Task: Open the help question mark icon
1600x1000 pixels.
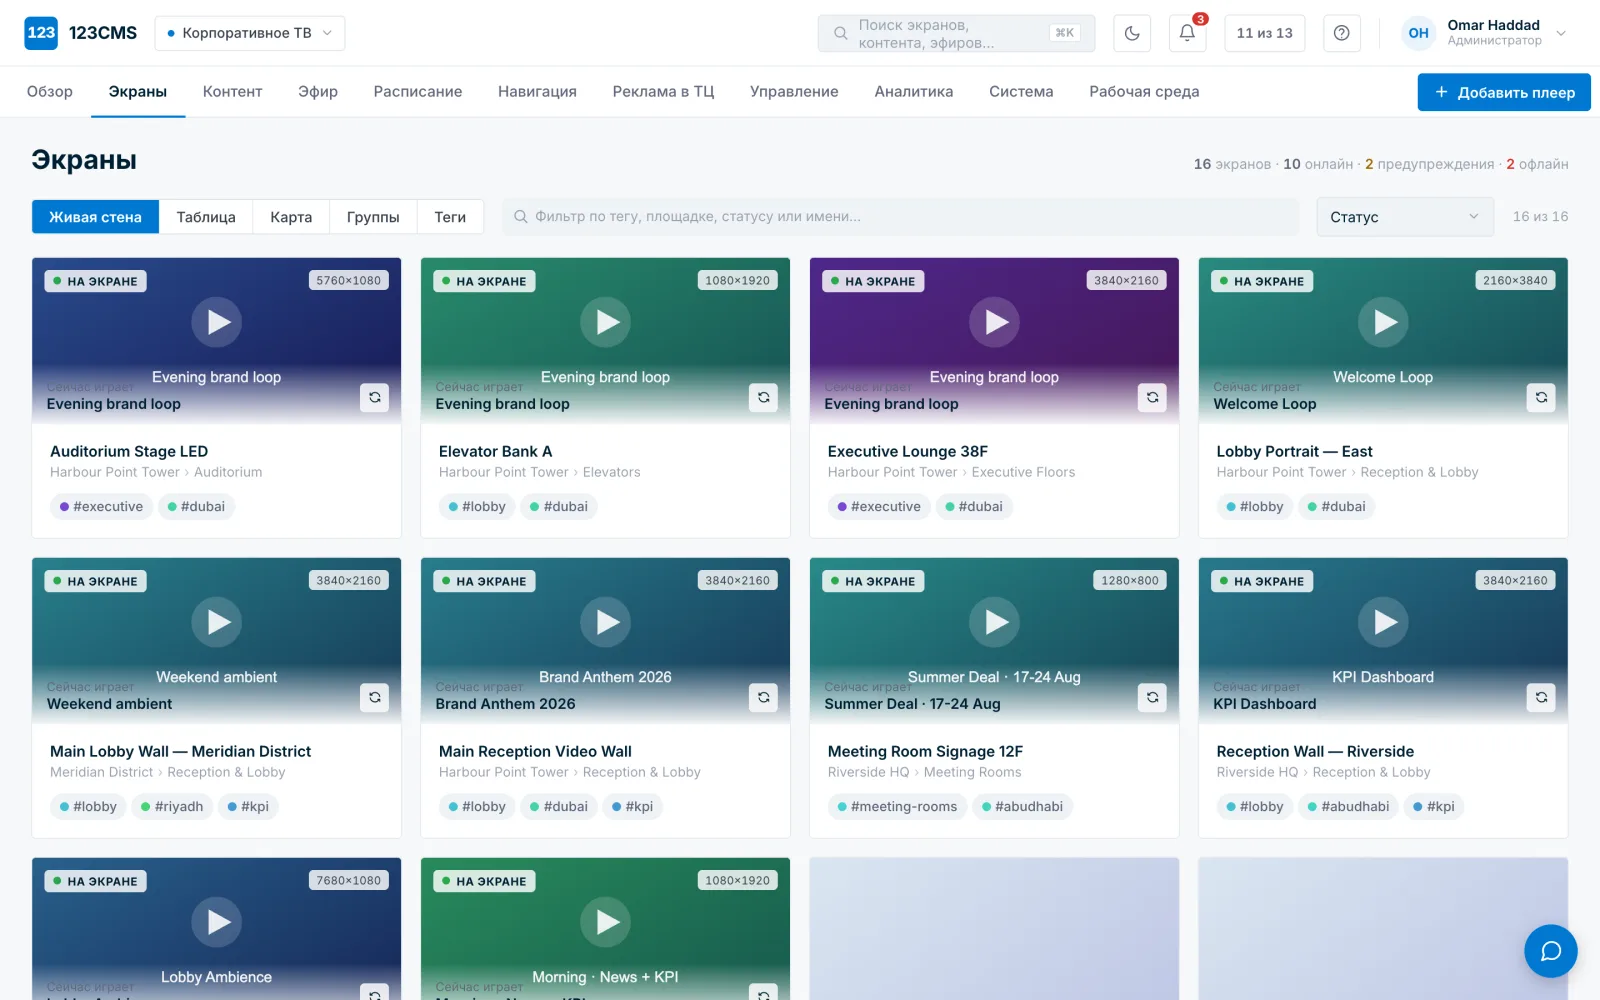Action: tap(1342, 33)
